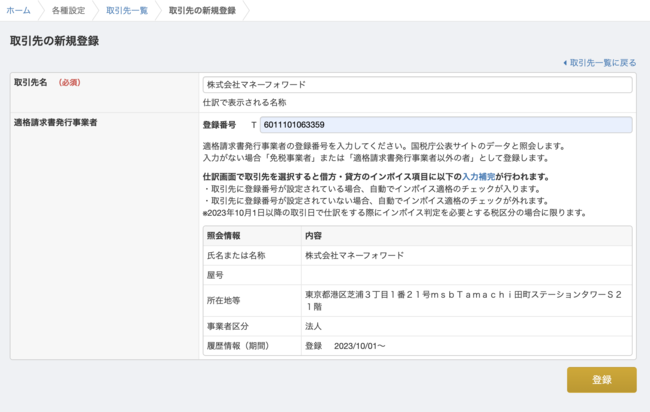Go to the ホーム breadcrumb
Screen dimensions: 650x412
pos(18,10)
